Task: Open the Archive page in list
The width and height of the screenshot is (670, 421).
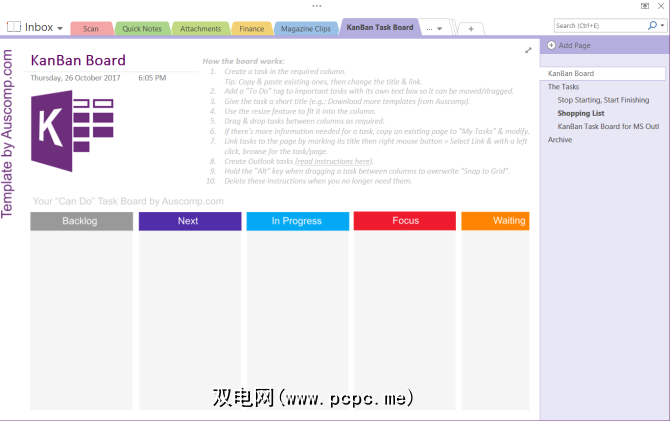Action: click(560, 140)
